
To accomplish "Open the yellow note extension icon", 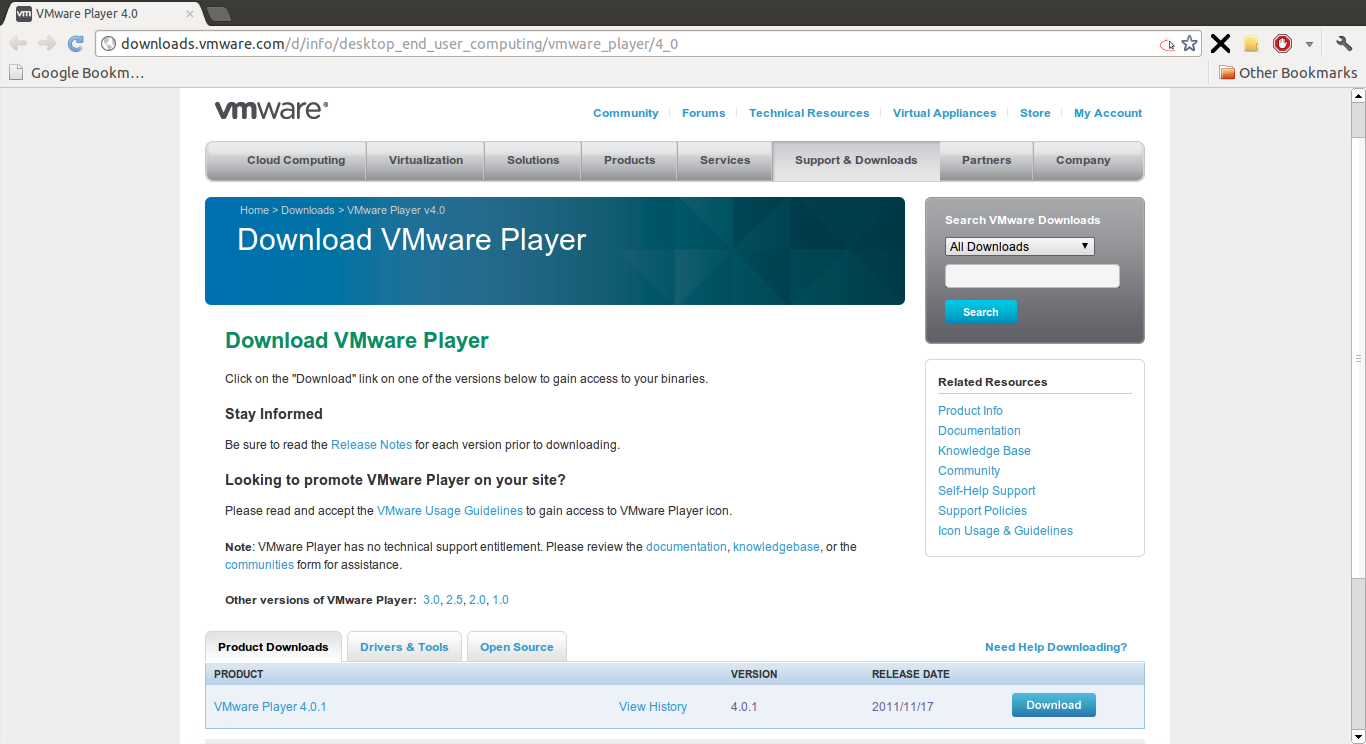I will 1251,44.
